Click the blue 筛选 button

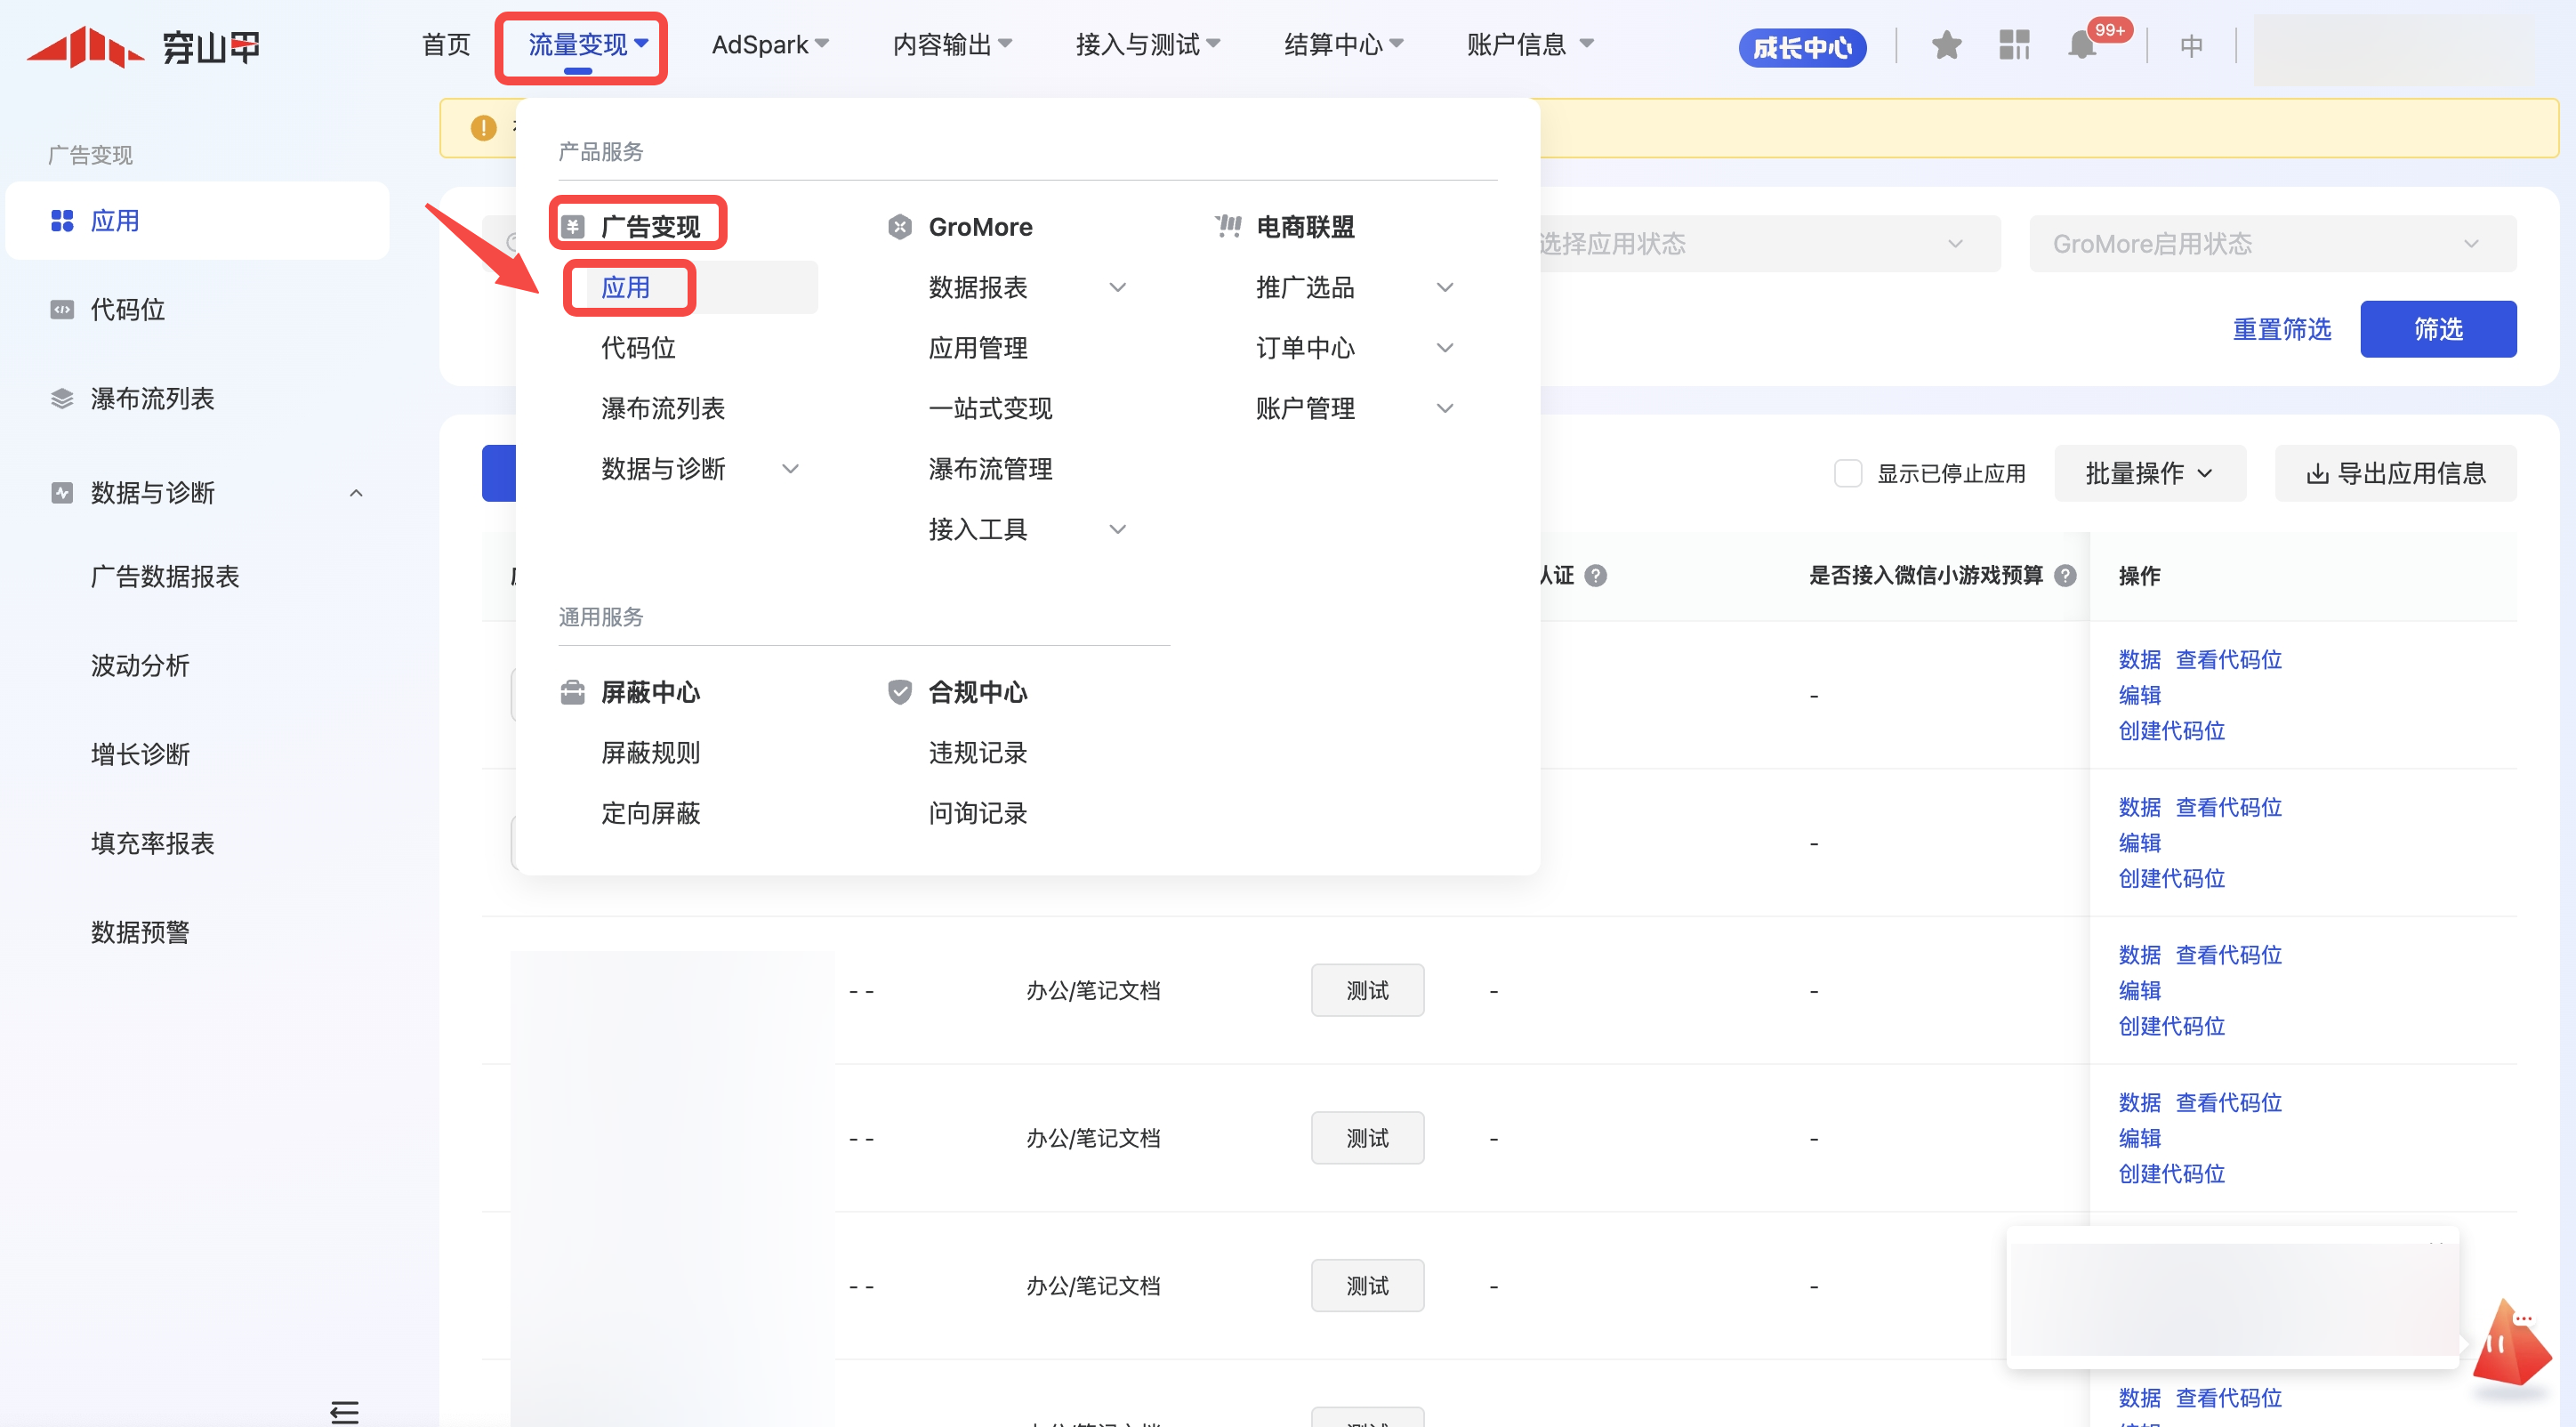tap(2438, 329)
